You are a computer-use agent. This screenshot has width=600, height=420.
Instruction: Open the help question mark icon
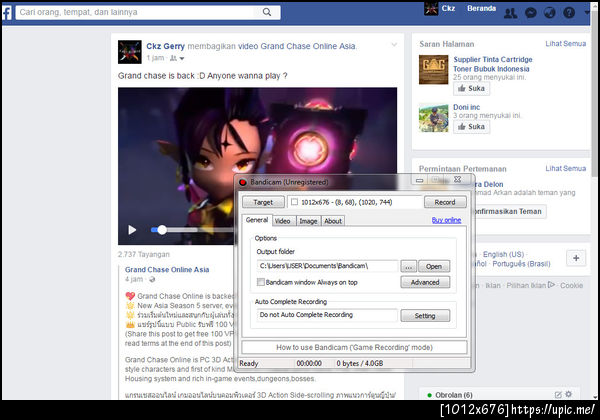coord(569,13)
